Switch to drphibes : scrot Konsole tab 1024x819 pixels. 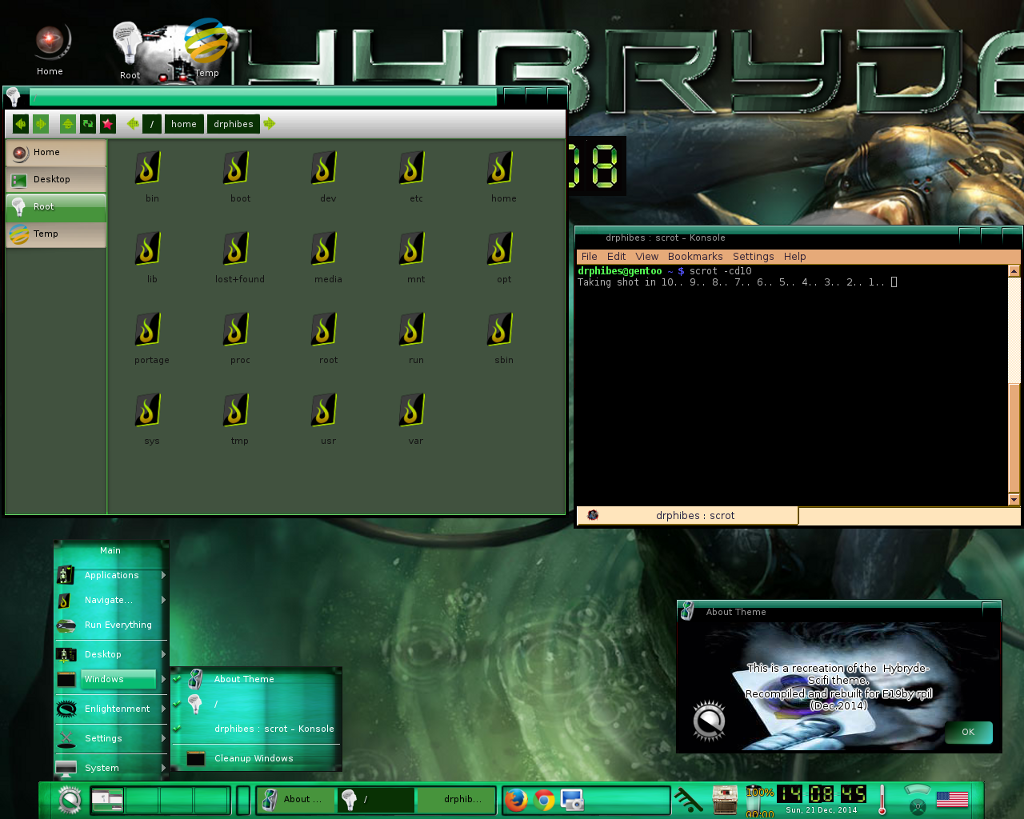[x=688, y=516]
